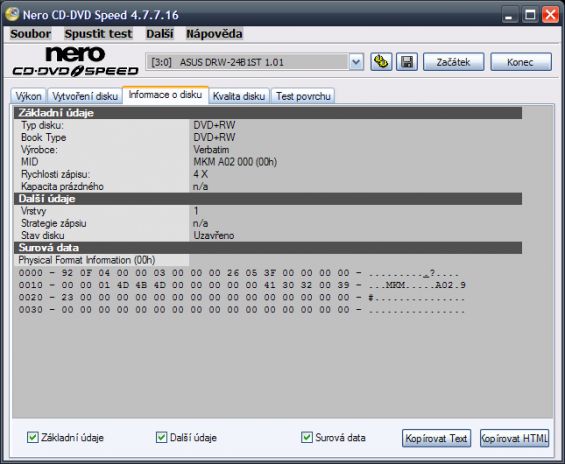Click the floppy disk save icon
Screen dimensions: 565x464
point(407,62)
